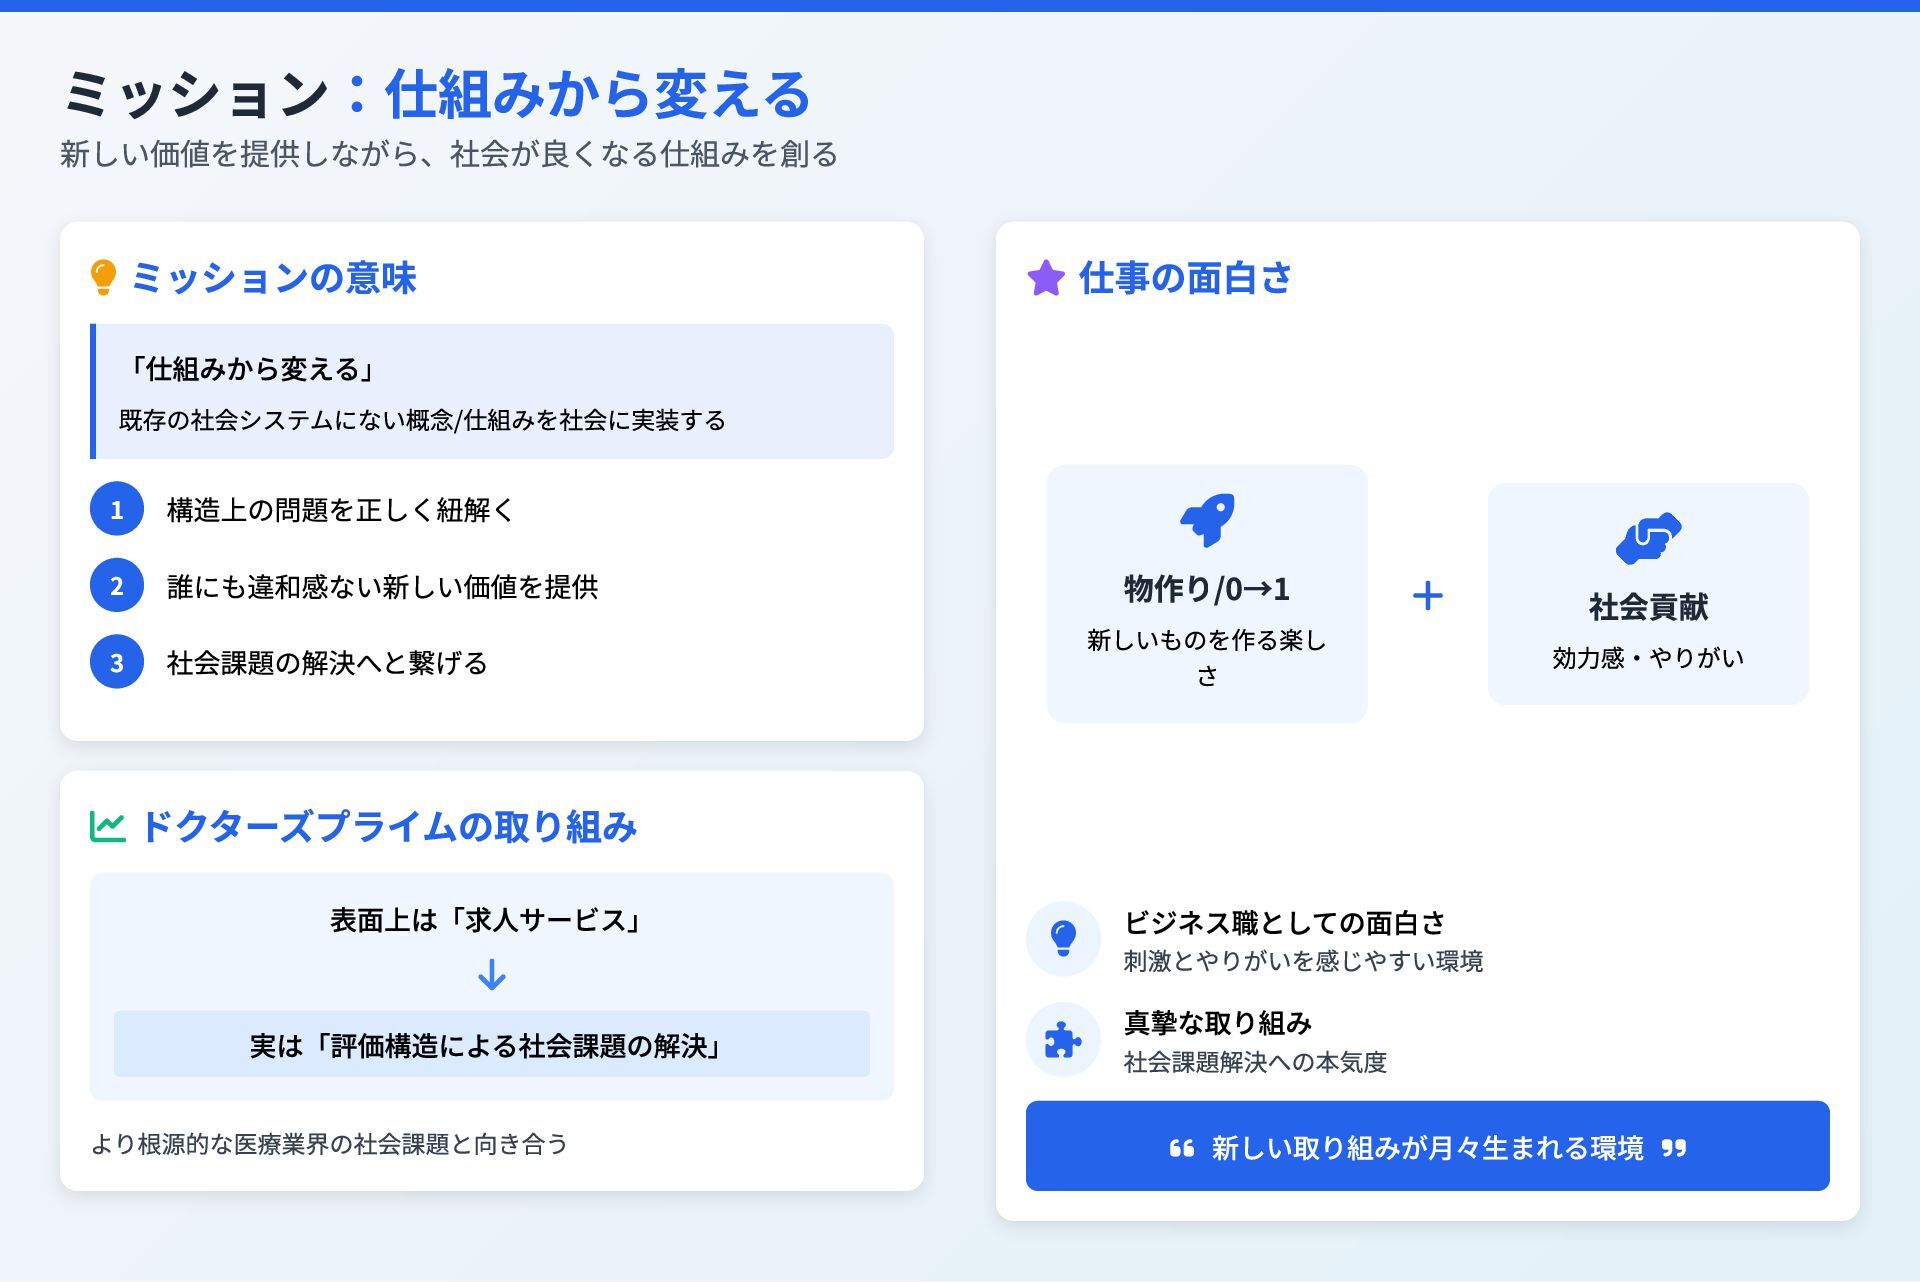Click the orange lightbulb icon beside ミッションの意味
1920x1282 pixels.
click(x=103, y=277)
